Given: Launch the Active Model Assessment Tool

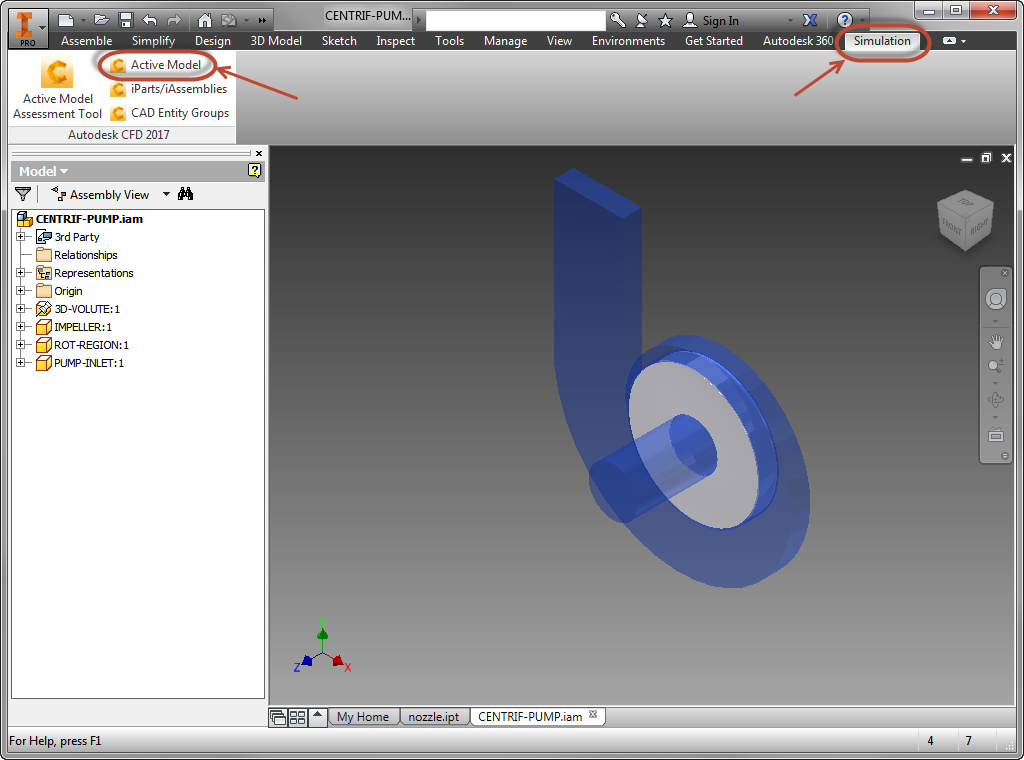Looking at the screenshot, I should click(x=57, y=89).
